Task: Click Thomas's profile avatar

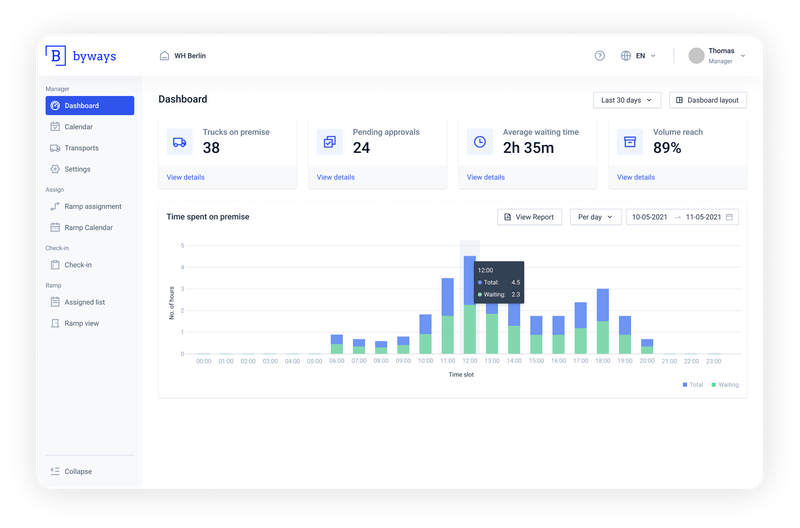Action: coord(696,56)
